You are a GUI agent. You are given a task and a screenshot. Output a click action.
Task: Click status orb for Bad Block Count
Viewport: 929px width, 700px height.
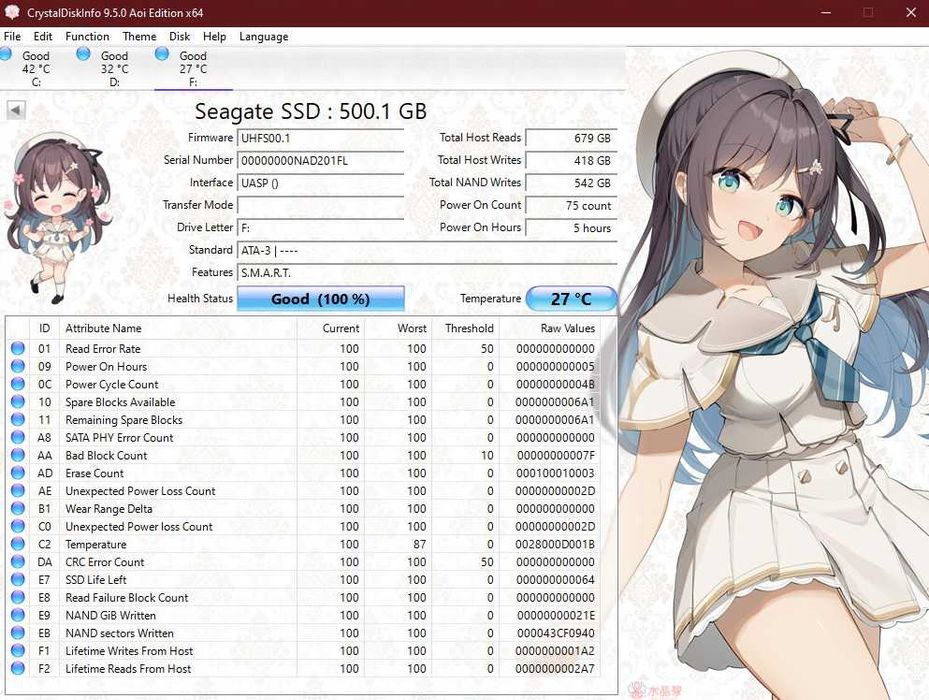18,455
